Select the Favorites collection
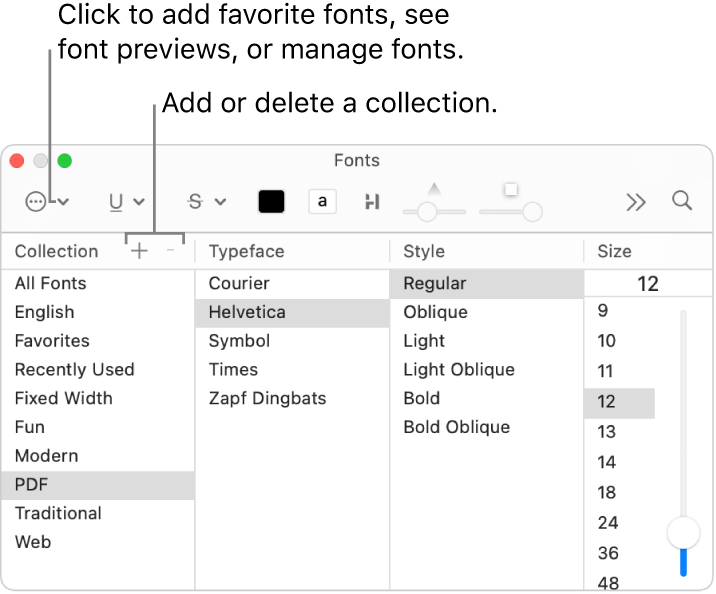The height and width of the screenshot is (594, 716). [52, 341]
